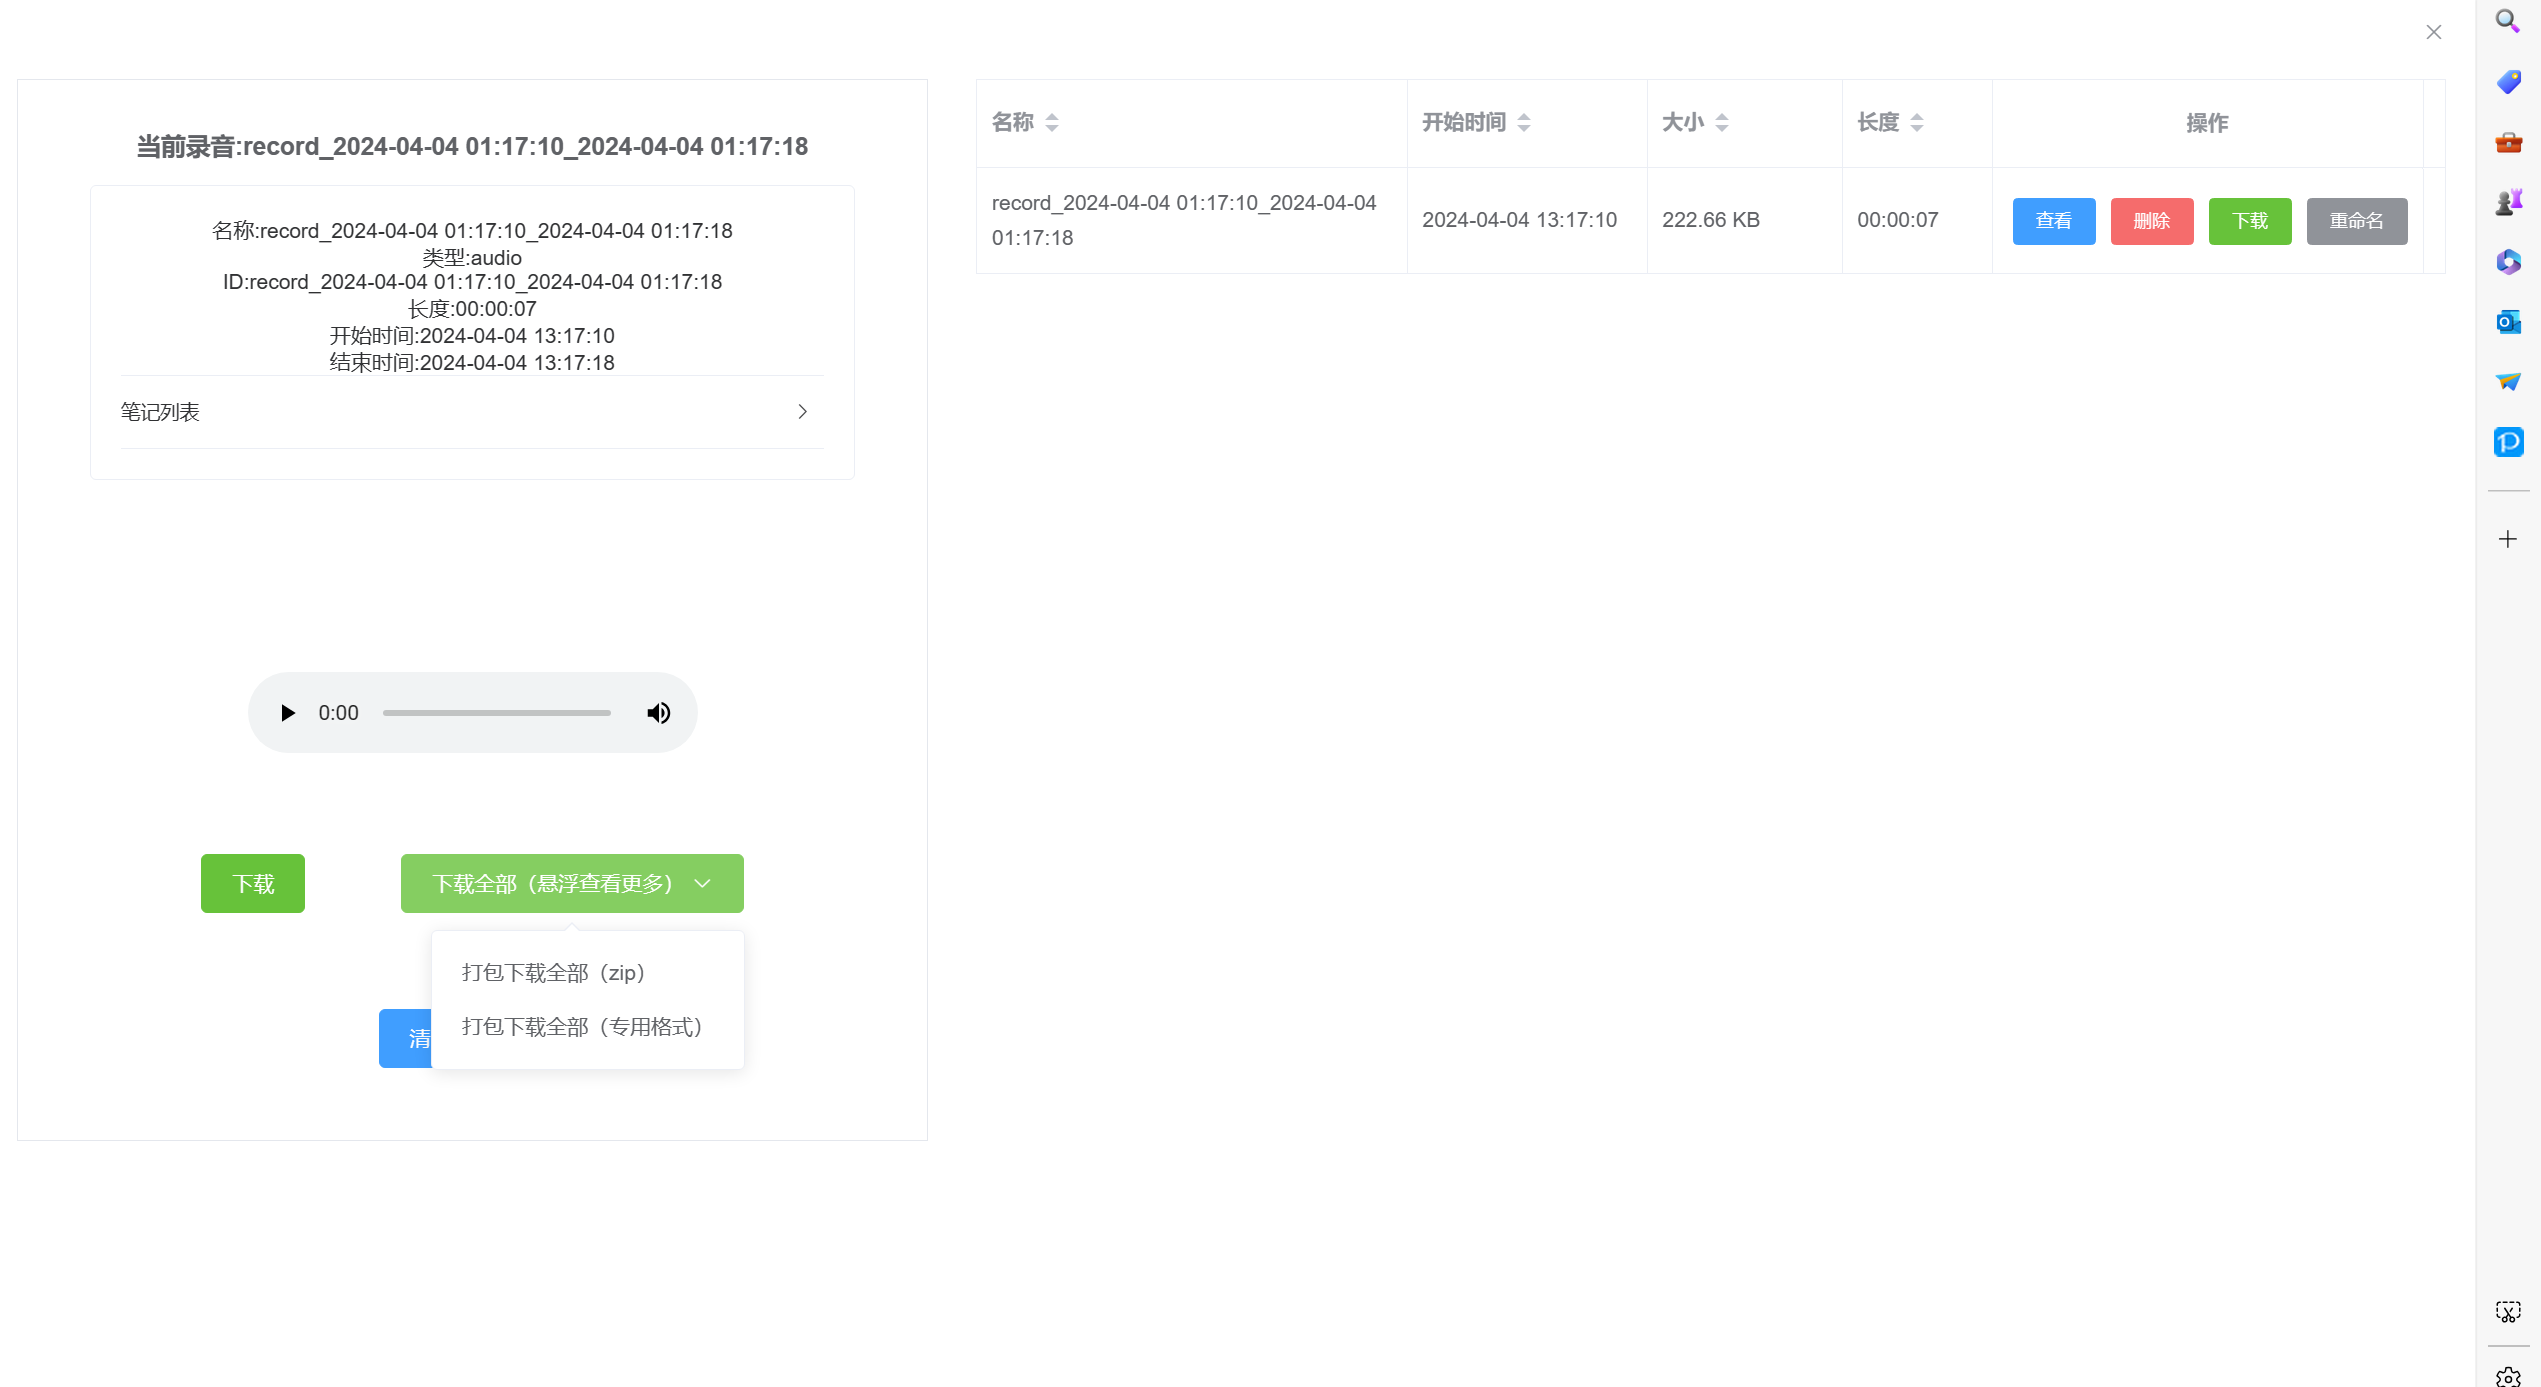The width and height of the screenshot is (2541, 1387).
Task: Open sidebar settings gear icon
Action: pyautogui.click(x=2508, y=1377)
